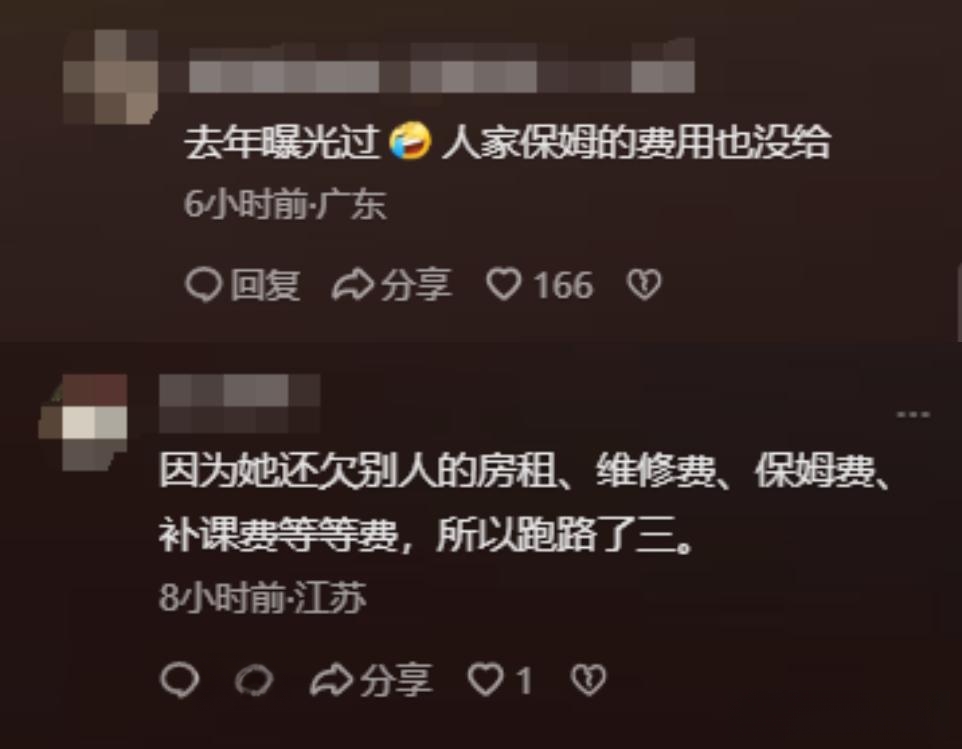
Task: Open the three-dot more options menu
Action: pos(913,415)
